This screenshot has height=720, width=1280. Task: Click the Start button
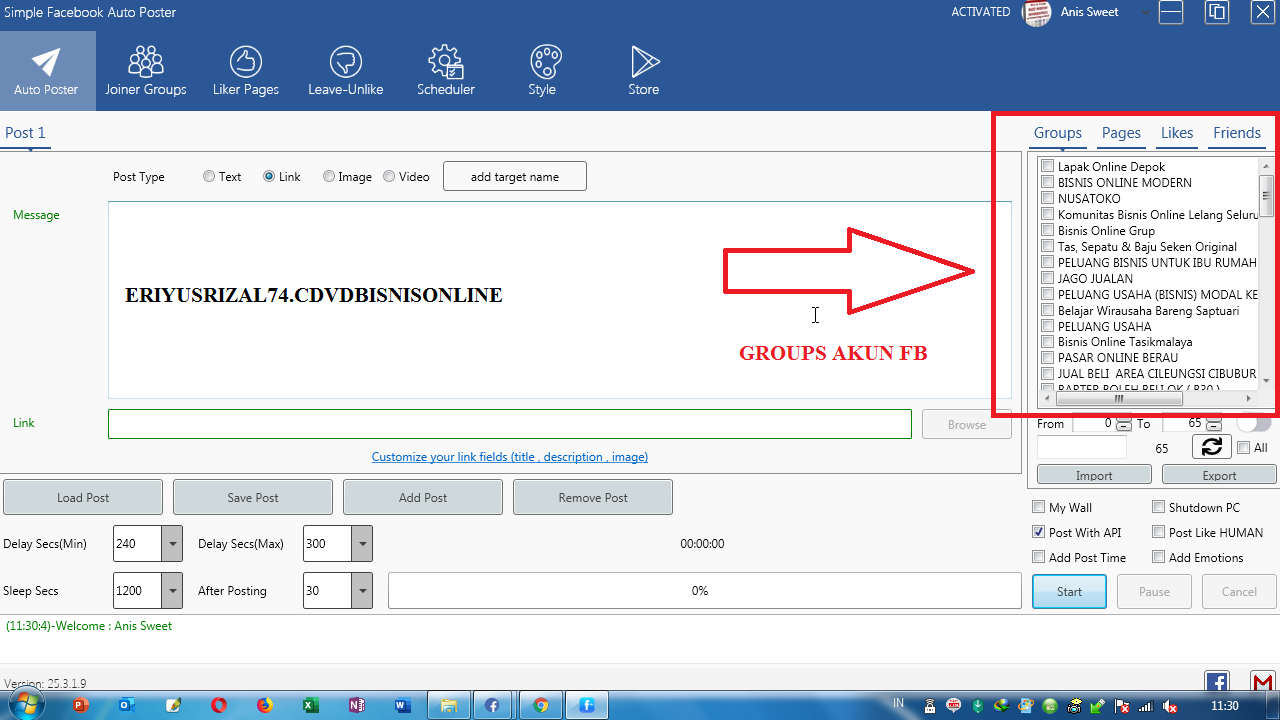(x=1069, y=591)
